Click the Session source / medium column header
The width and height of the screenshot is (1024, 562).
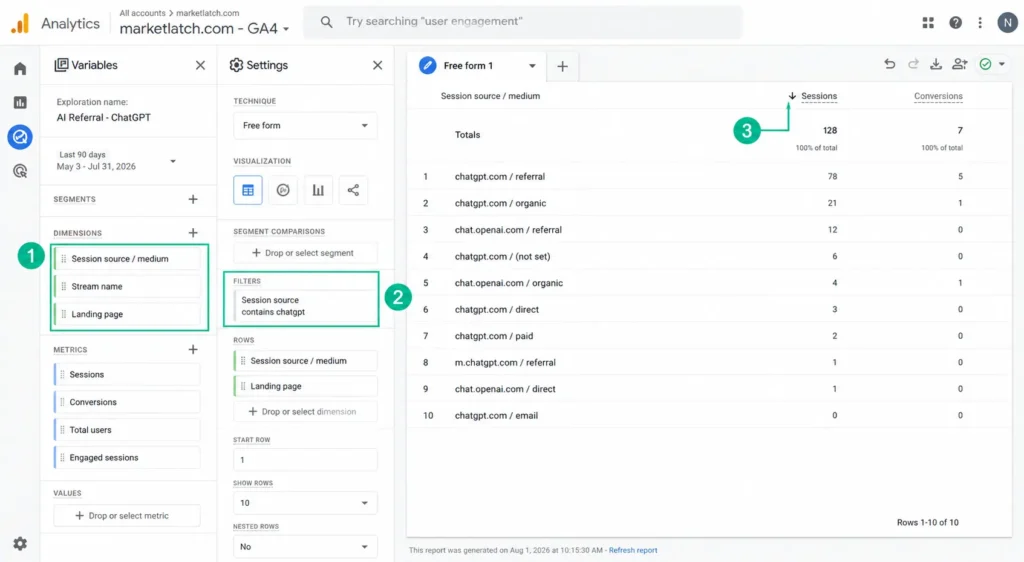tap(490, 96)
